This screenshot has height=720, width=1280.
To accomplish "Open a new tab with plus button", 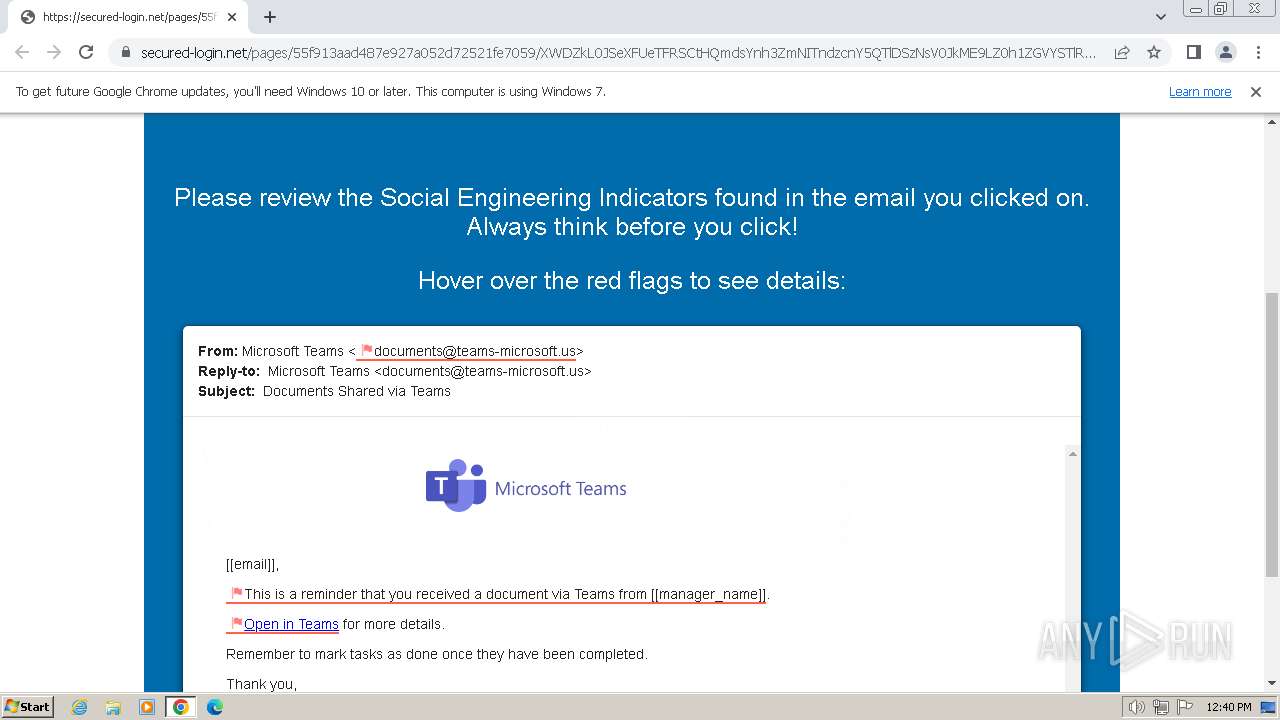I will pos(270,17).
